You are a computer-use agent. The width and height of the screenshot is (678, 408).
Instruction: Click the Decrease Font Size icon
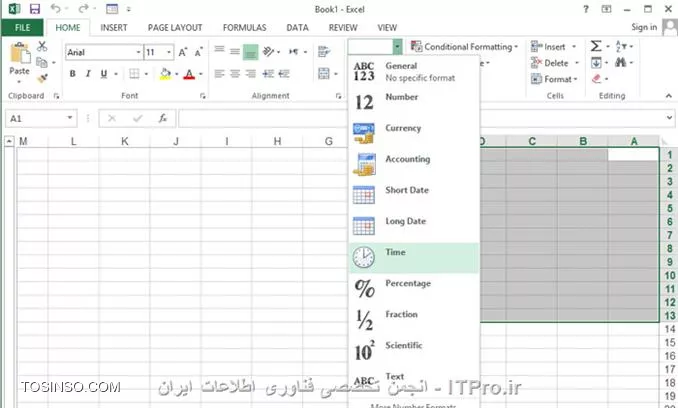click(x=198, y=52)
